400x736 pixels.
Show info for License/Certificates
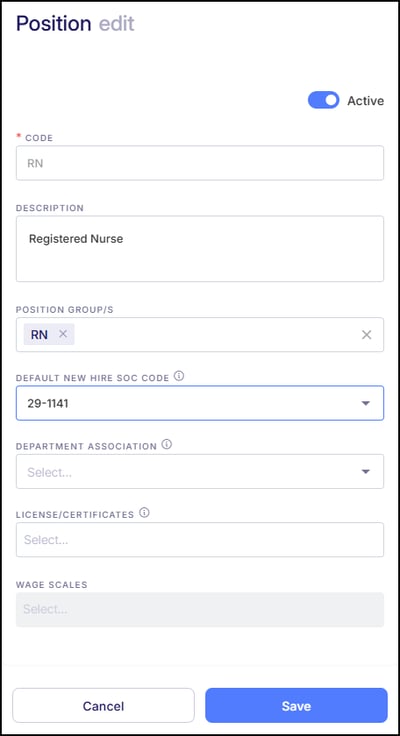coord(145,513)
